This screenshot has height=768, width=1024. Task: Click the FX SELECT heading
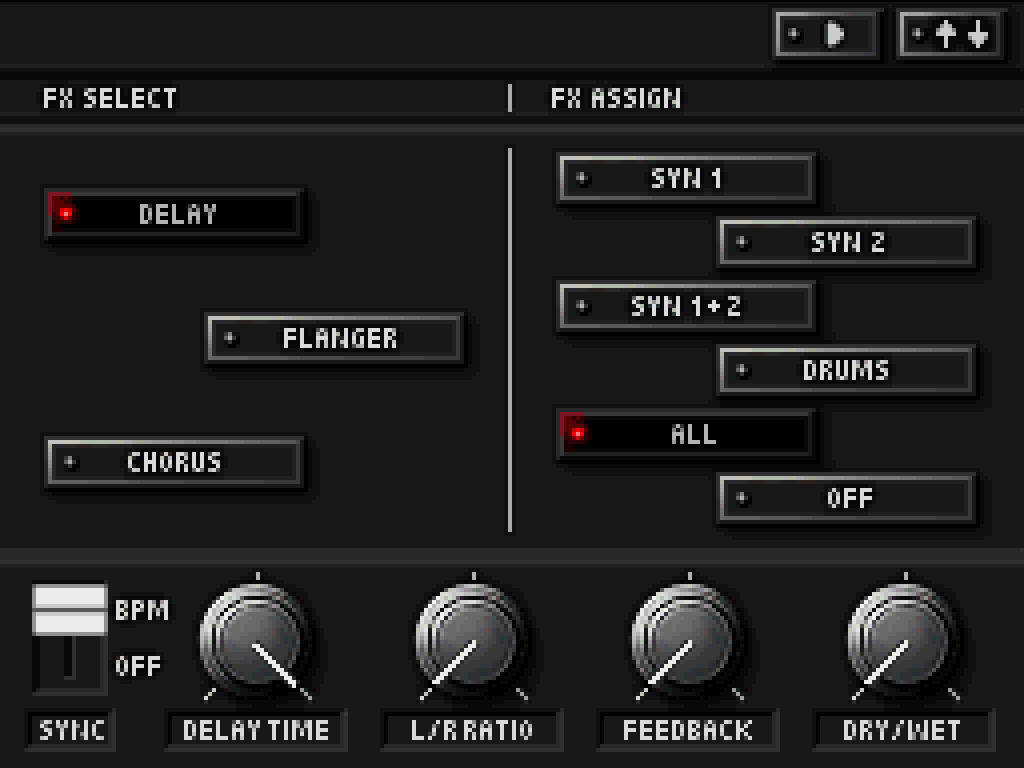click(x=110, y=99)
